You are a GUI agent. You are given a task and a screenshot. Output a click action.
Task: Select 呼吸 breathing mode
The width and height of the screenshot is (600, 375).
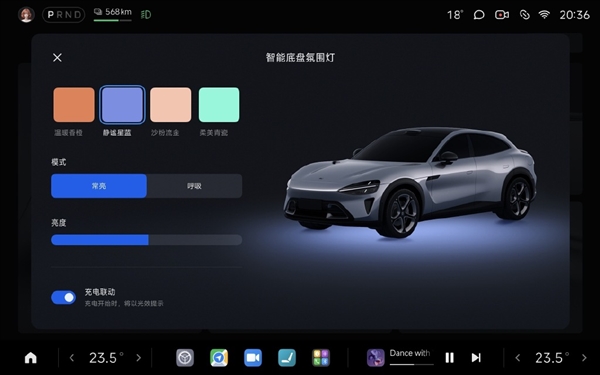pyautogui.click(x=194, y=186)
